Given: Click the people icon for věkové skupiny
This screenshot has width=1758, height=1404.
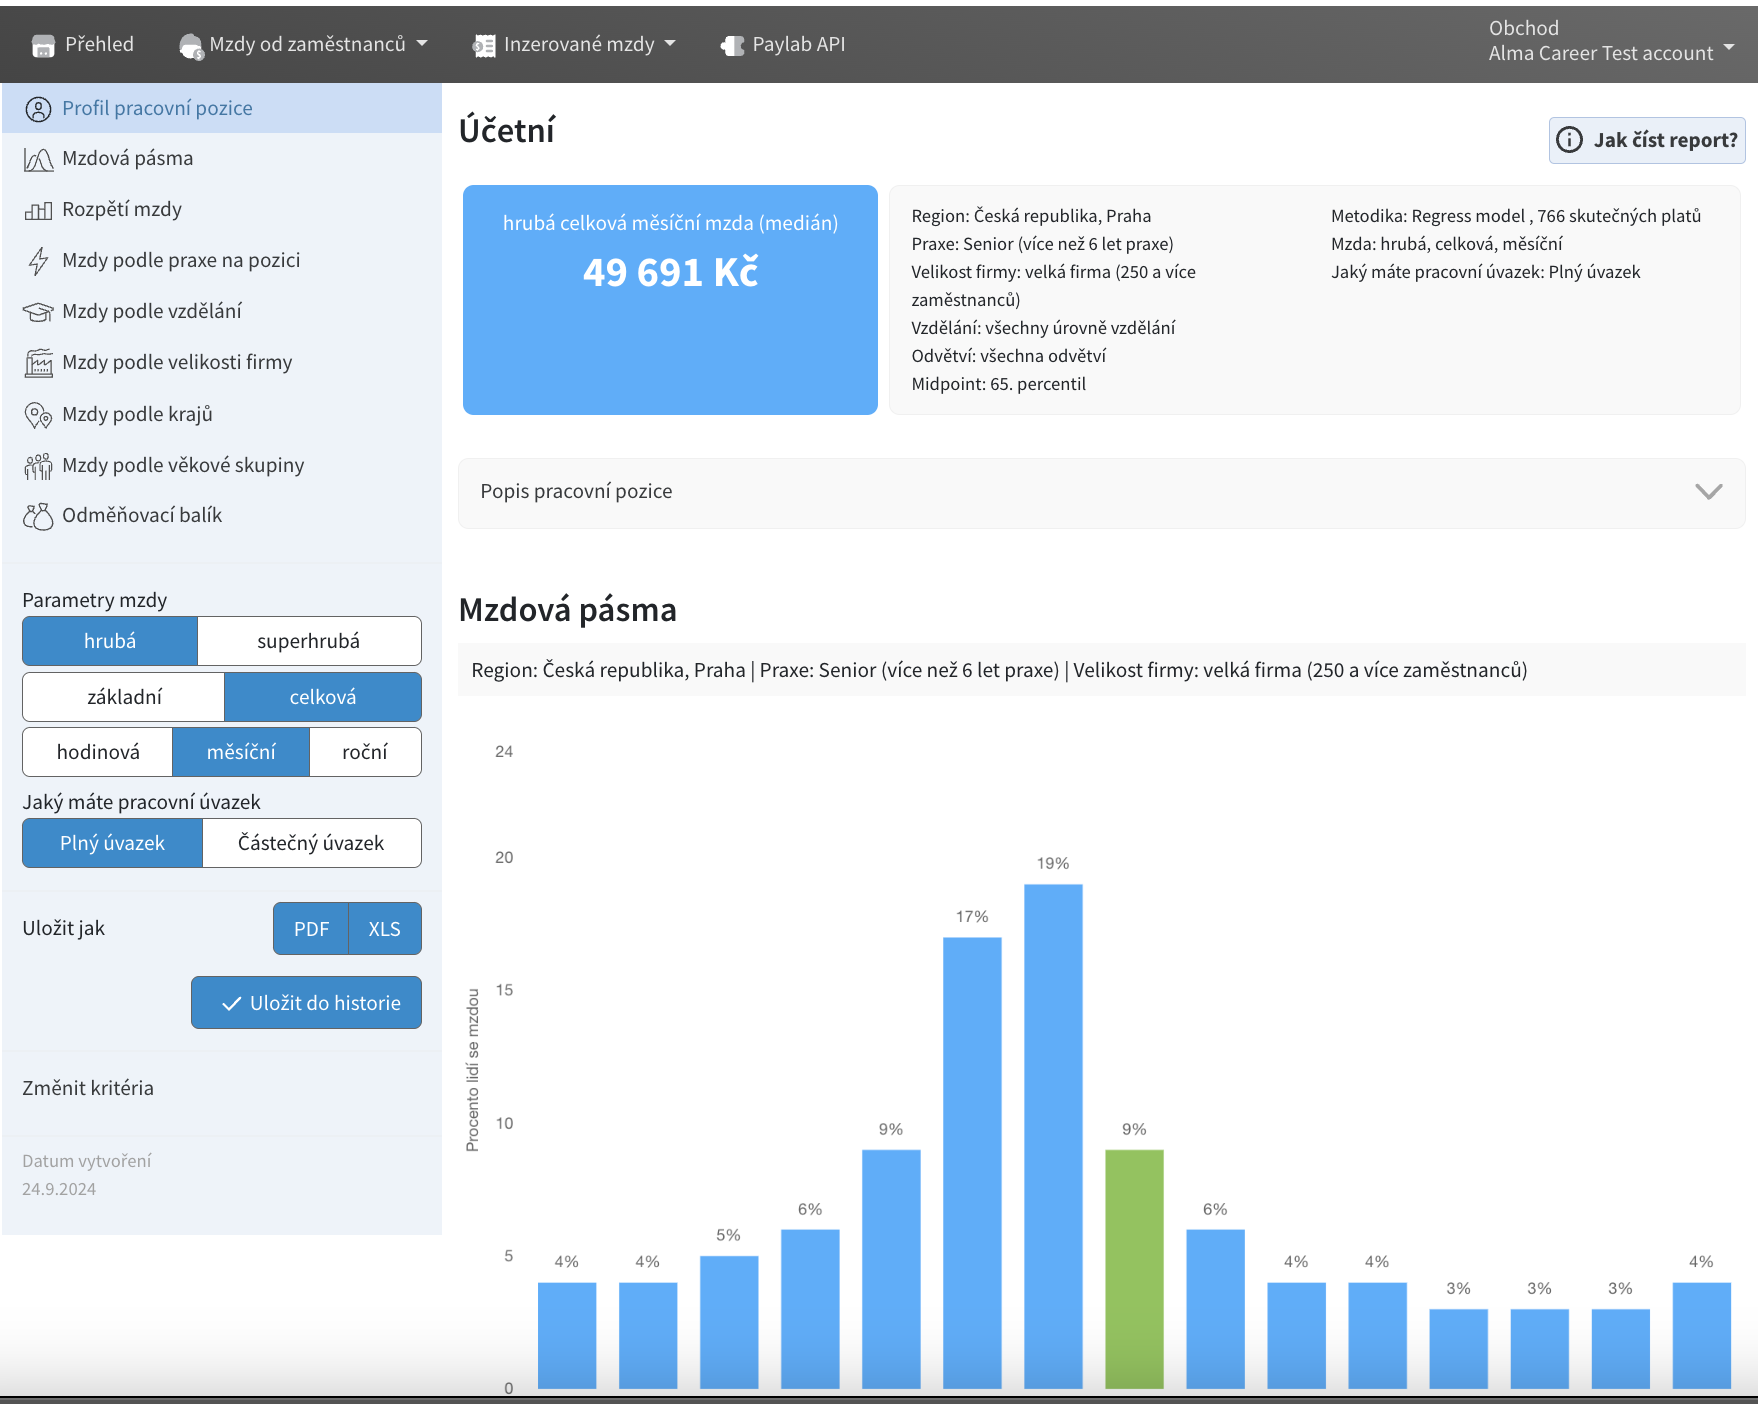Looking at the screenshot, I should (38, 466).
